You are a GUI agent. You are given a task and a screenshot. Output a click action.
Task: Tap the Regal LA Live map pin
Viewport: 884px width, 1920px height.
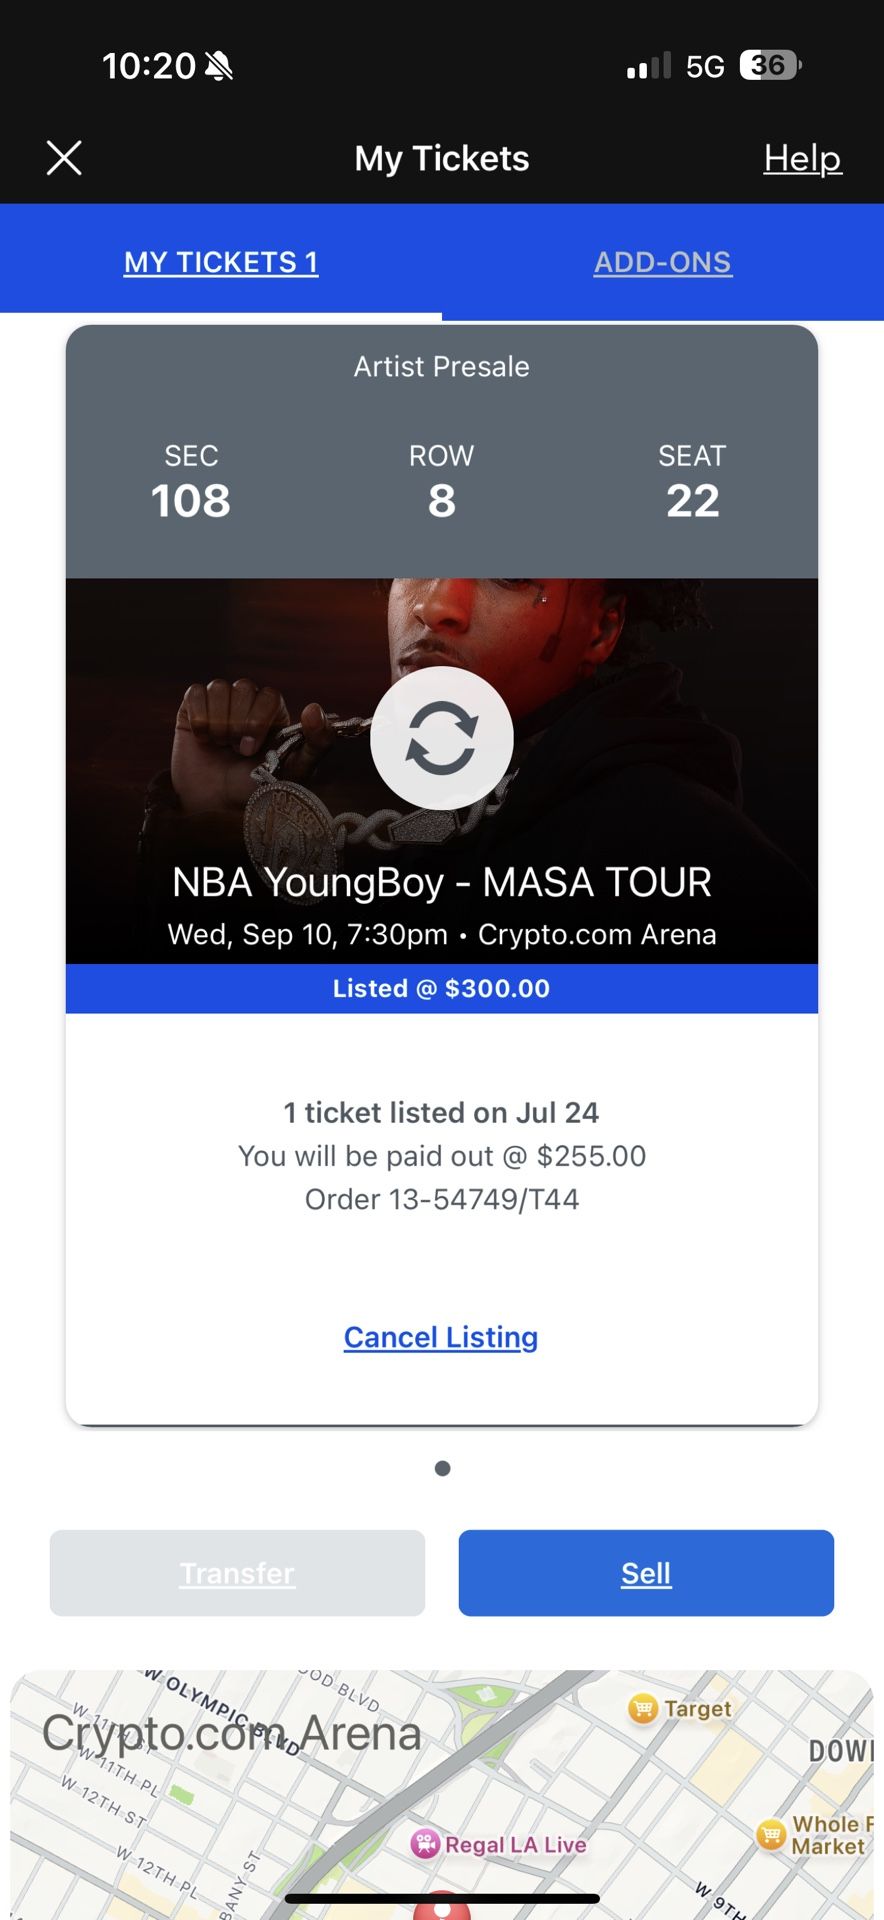pos(426,1844)
